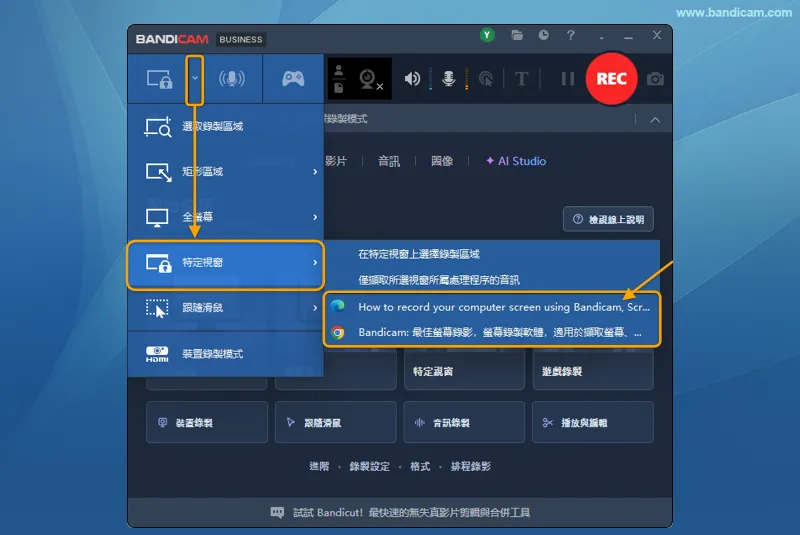The image size is (800, 535).
Task: Start recording with the REC button
Action: tap(611, 79)
